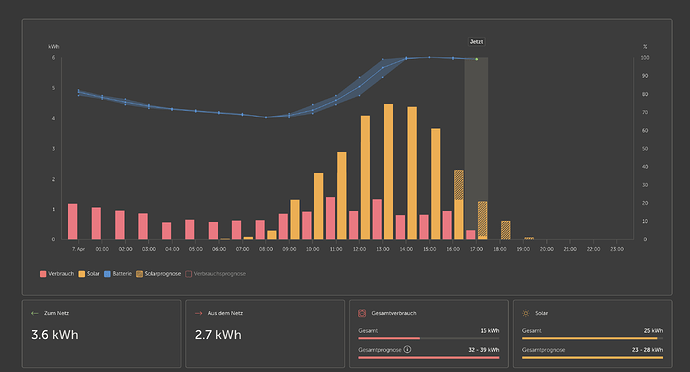Select the 11:00 consumption bar

click(x=330, y=218)
